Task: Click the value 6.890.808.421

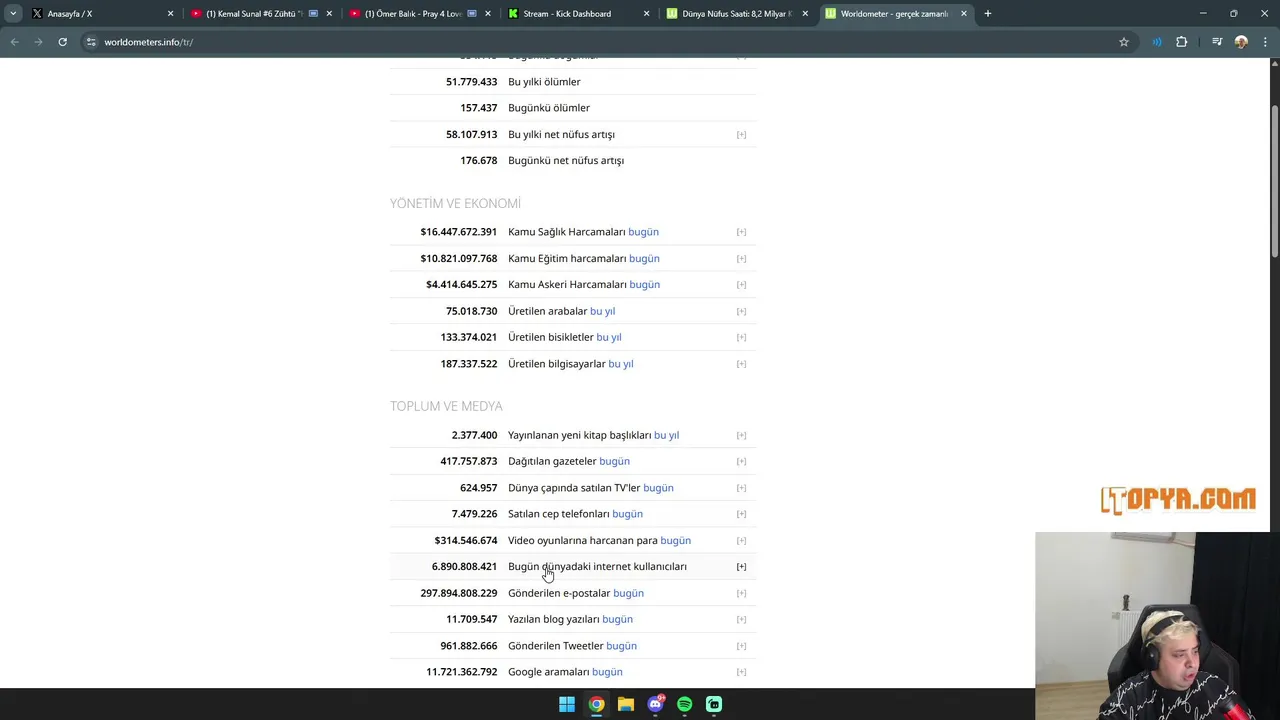Action: click(464, 566)
